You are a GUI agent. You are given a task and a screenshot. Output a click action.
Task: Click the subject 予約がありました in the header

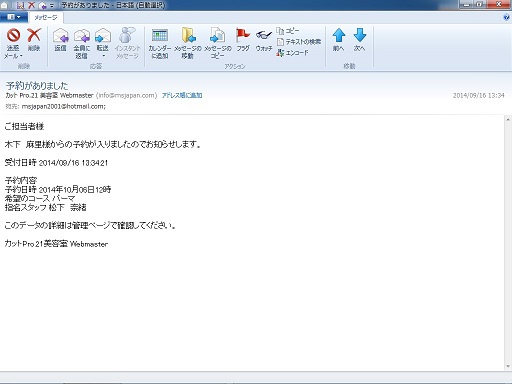click(37, 86)
